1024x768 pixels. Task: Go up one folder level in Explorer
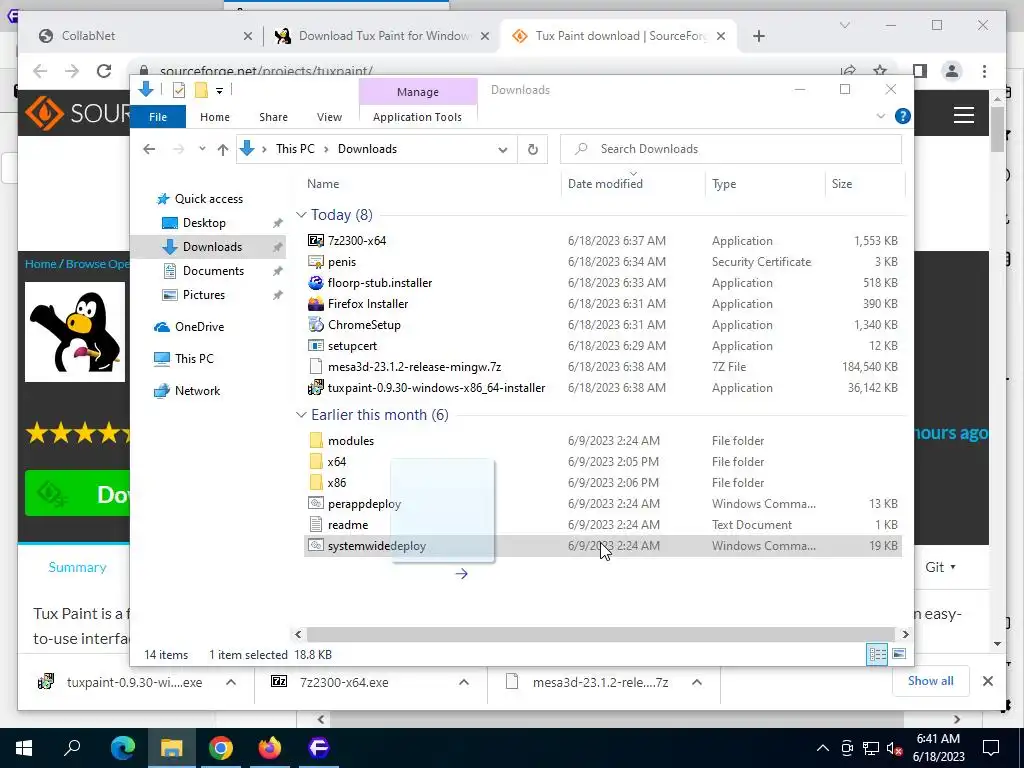click(223, 149)
